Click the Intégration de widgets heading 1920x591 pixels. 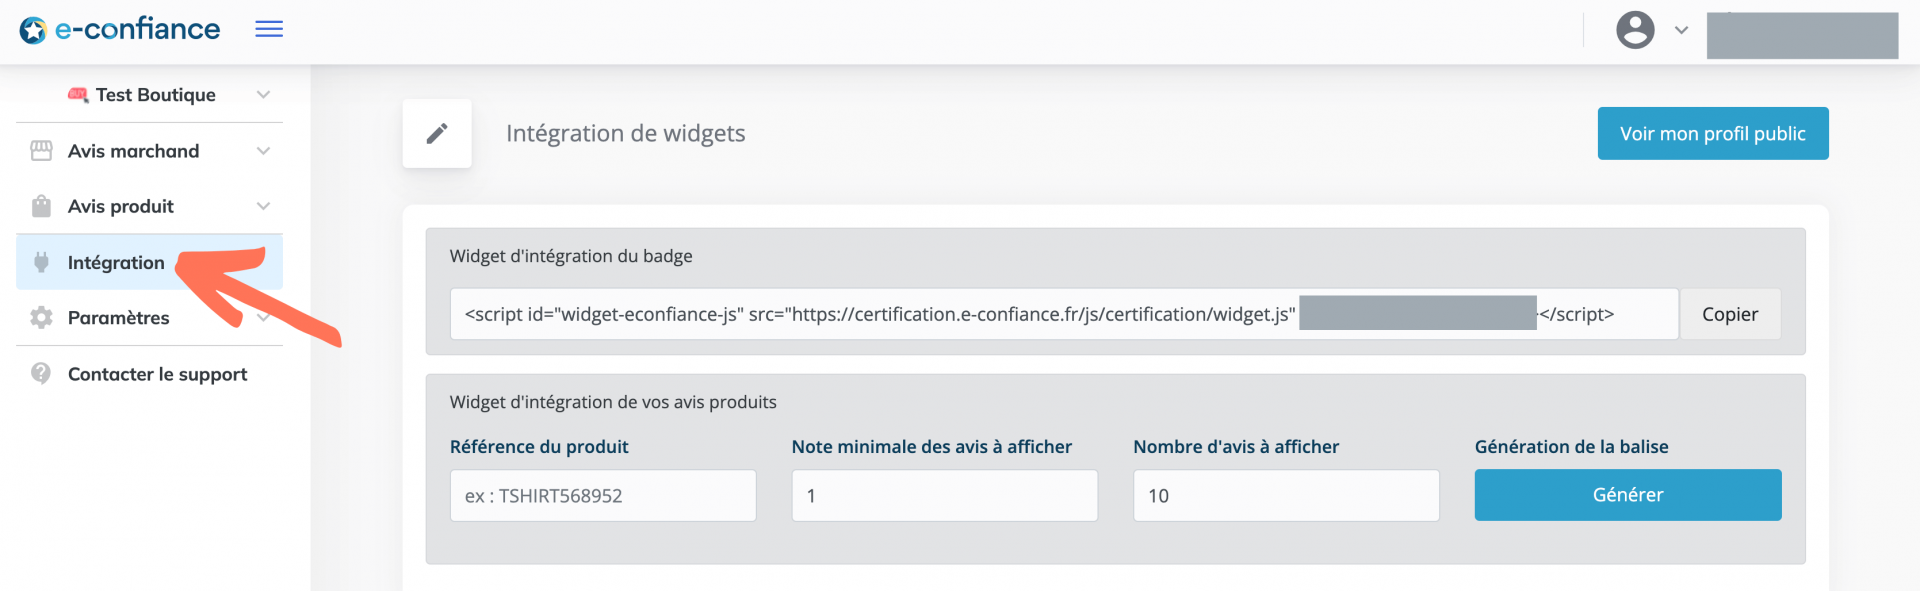coord(626,133)
